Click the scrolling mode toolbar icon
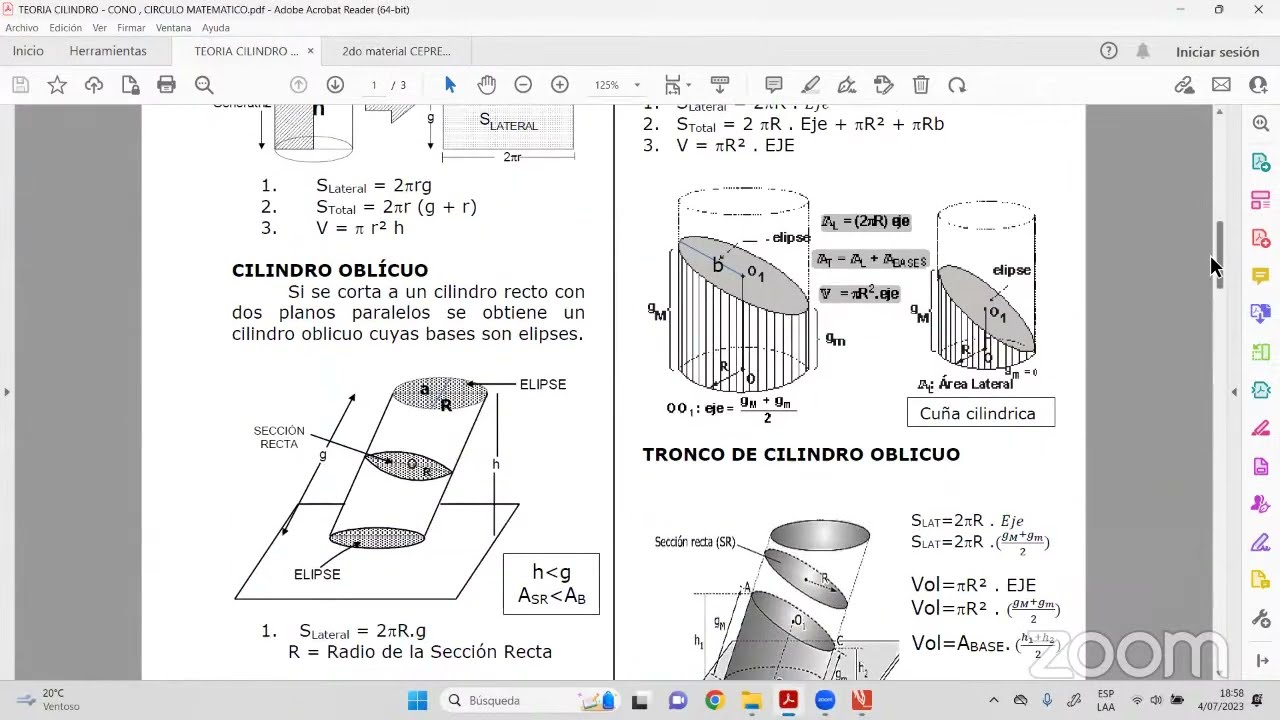This screenshot has width=1280, height=720. (719, 85)
